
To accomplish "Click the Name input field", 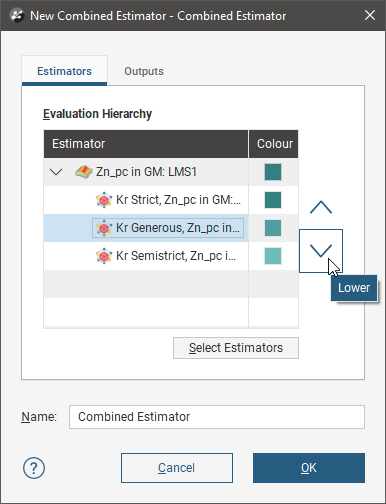I will 217,417.
